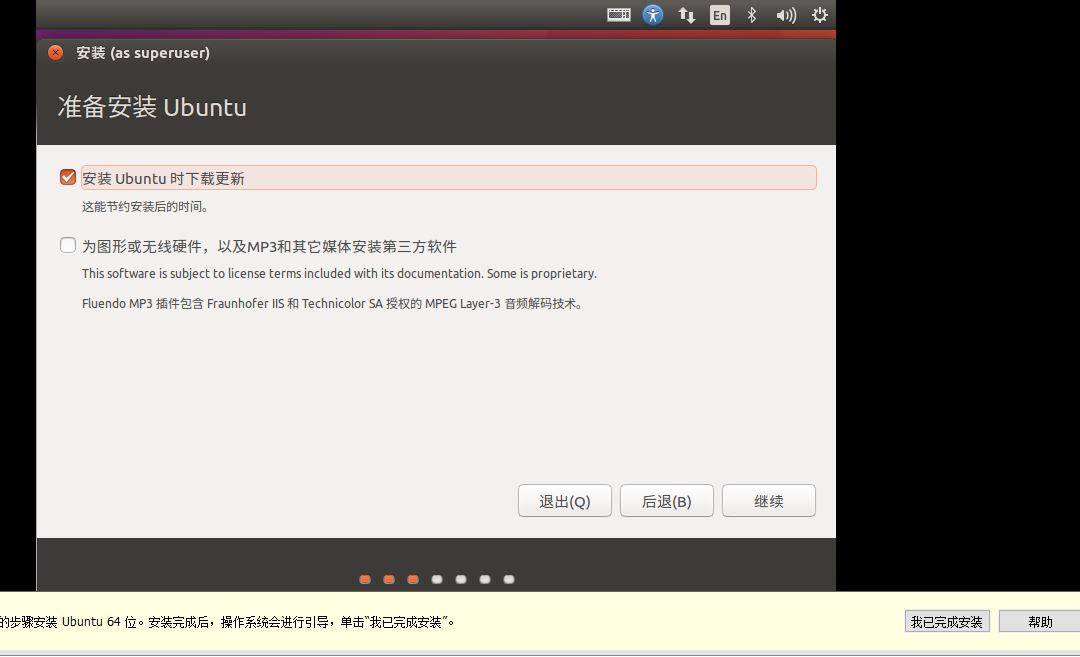This screenshot has height=657, width=1080.
Task: Click the keyboard layout icon in the top bar
Action: point(618,14)
